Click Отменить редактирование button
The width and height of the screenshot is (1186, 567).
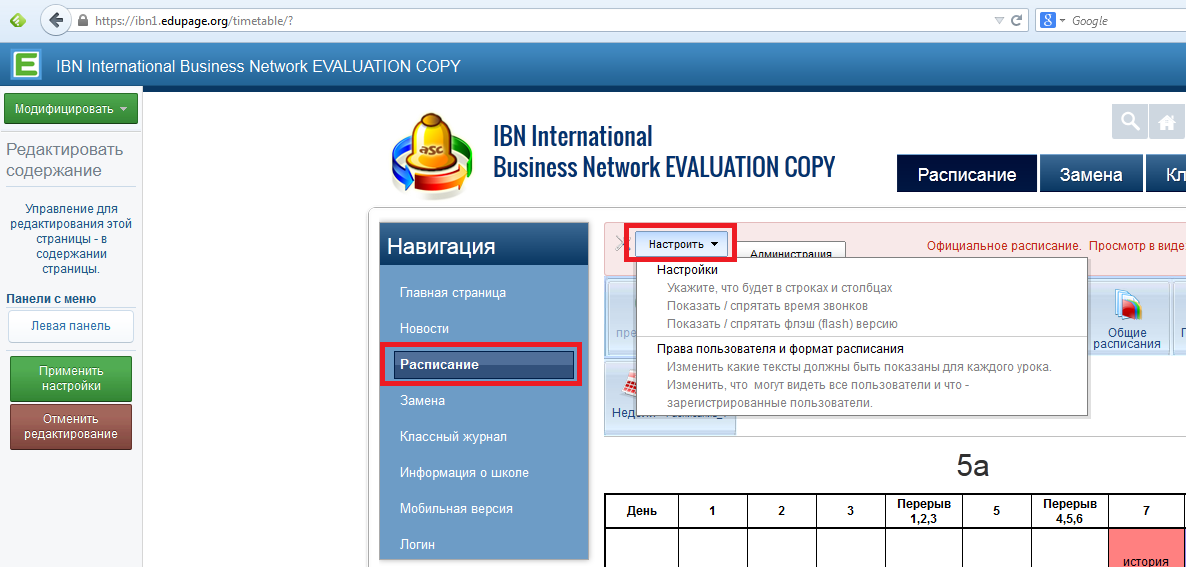pos(71,426)
